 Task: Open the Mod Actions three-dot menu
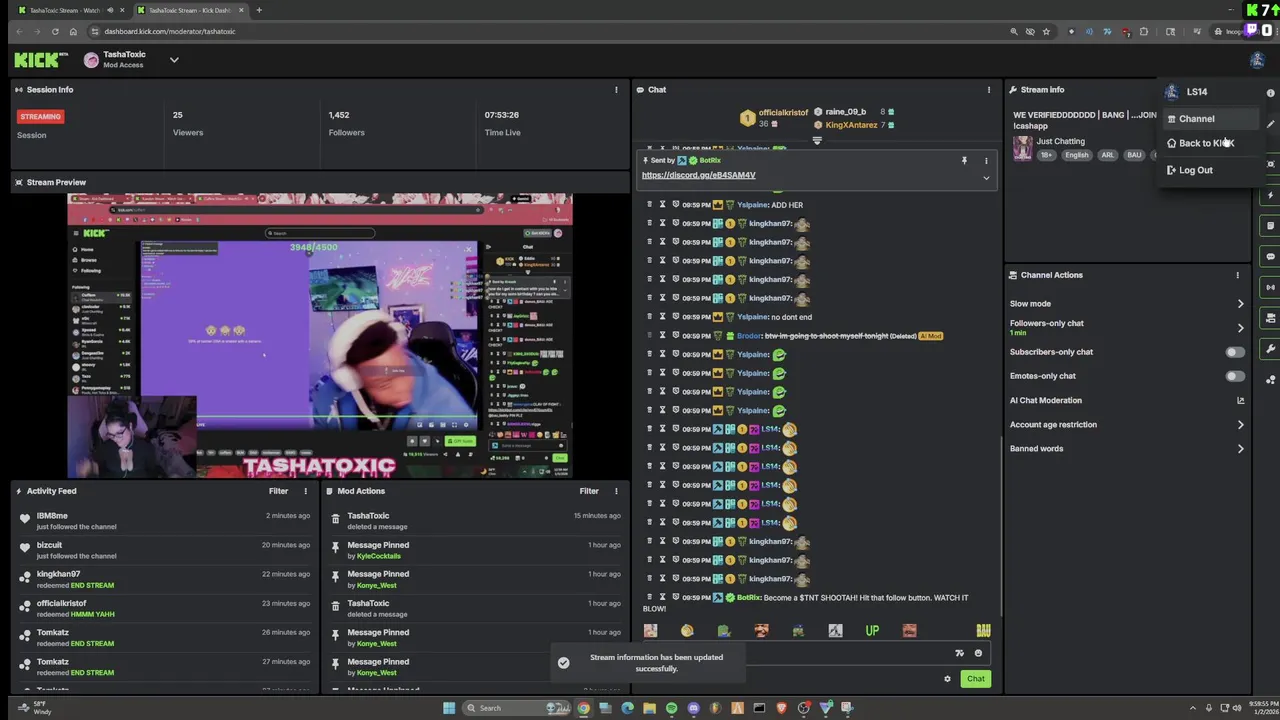pyautogui.click(x=616, y=491)
